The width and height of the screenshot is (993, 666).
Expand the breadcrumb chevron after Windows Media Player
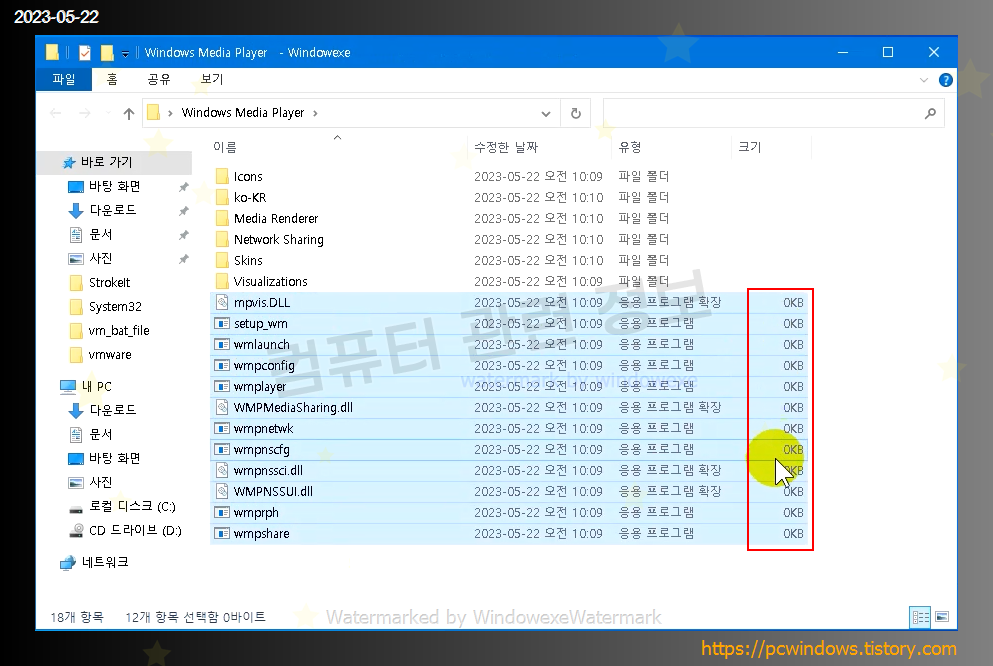click(x=315, y=113)
